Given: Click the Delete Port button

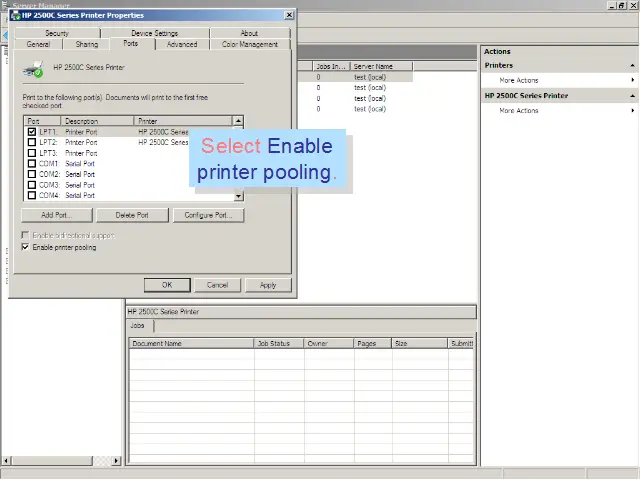Looking at the screenshot, I should point(132,215).
